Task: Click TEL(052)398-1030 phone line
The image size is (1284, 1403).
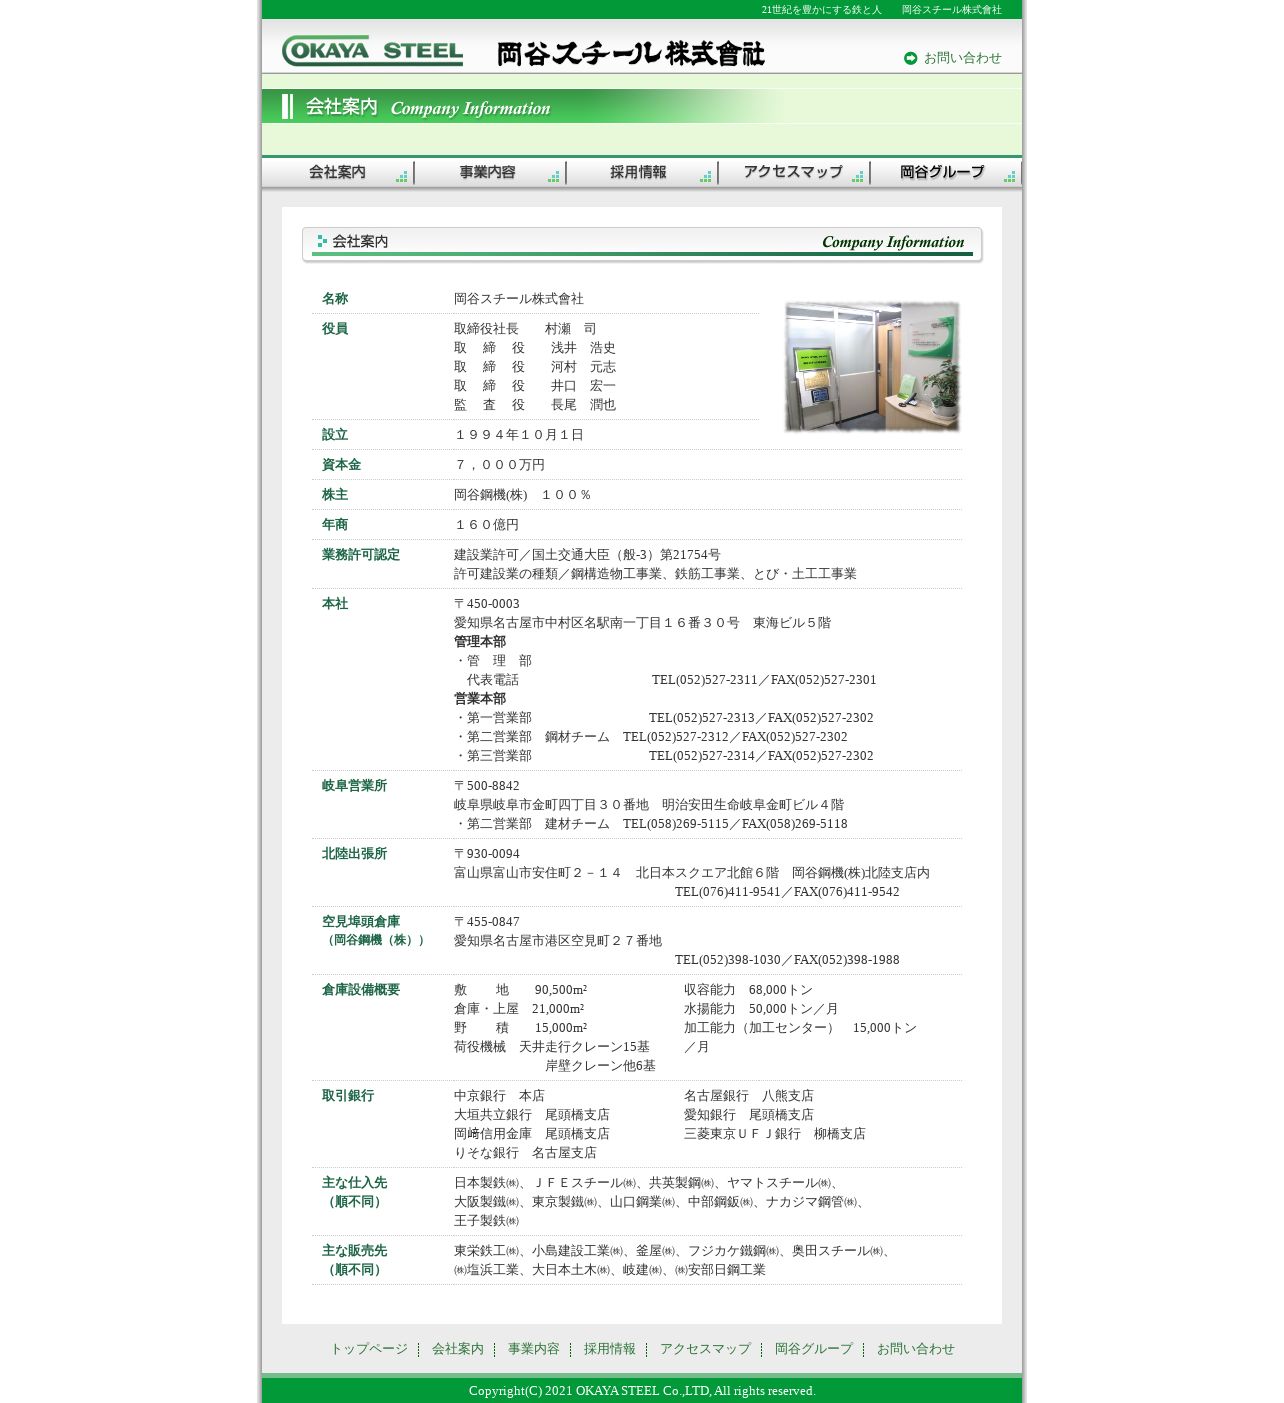Action: [787, 960]
